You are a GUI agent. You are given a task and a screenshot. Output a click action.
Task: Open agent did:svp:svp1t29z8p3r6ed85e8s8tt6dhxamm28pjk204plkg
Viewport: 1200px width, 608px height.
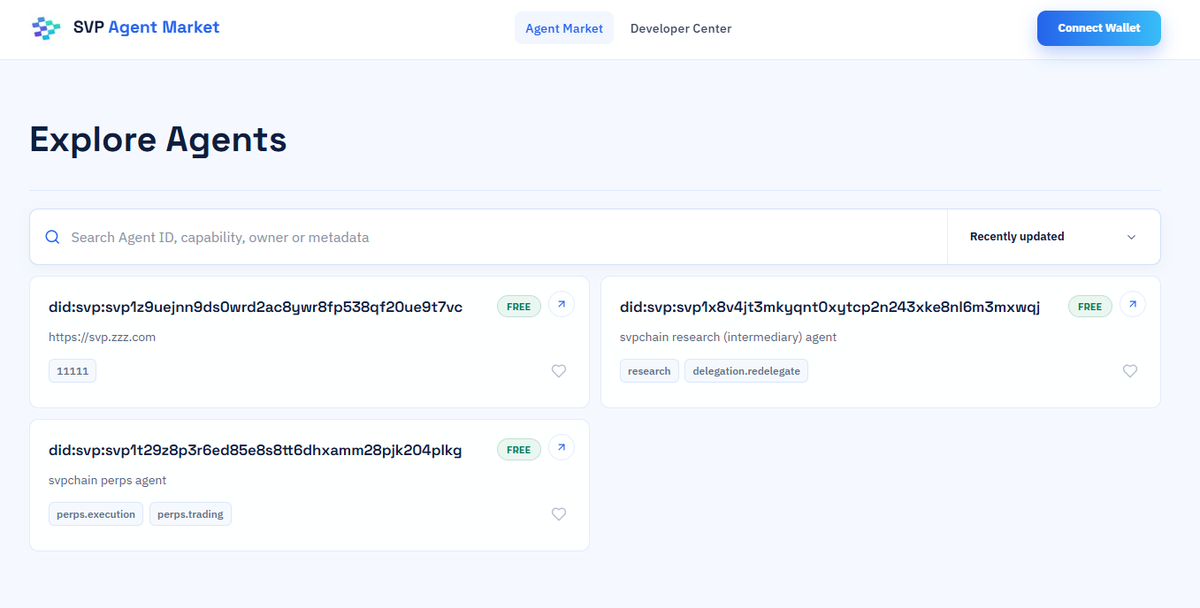click(255, 450)
